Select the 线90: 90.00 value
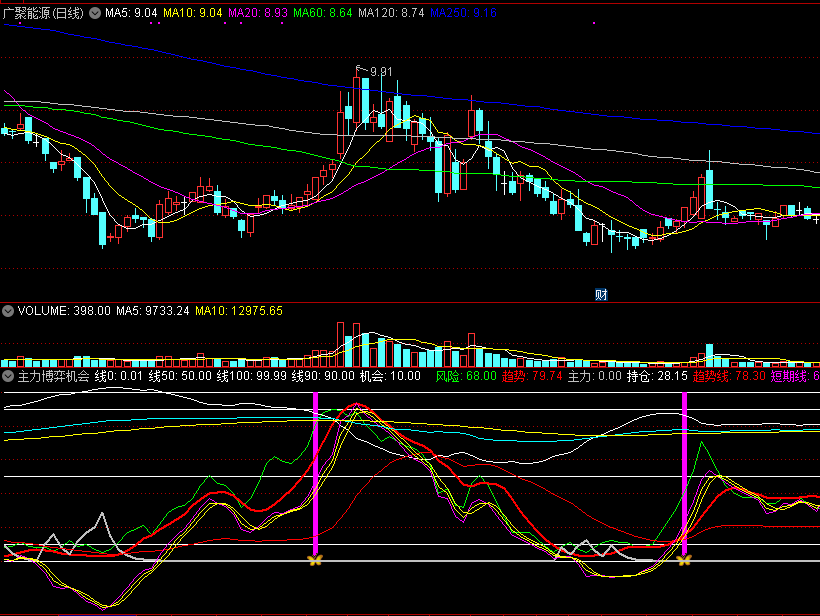820x616 pixels. [323, 376]
